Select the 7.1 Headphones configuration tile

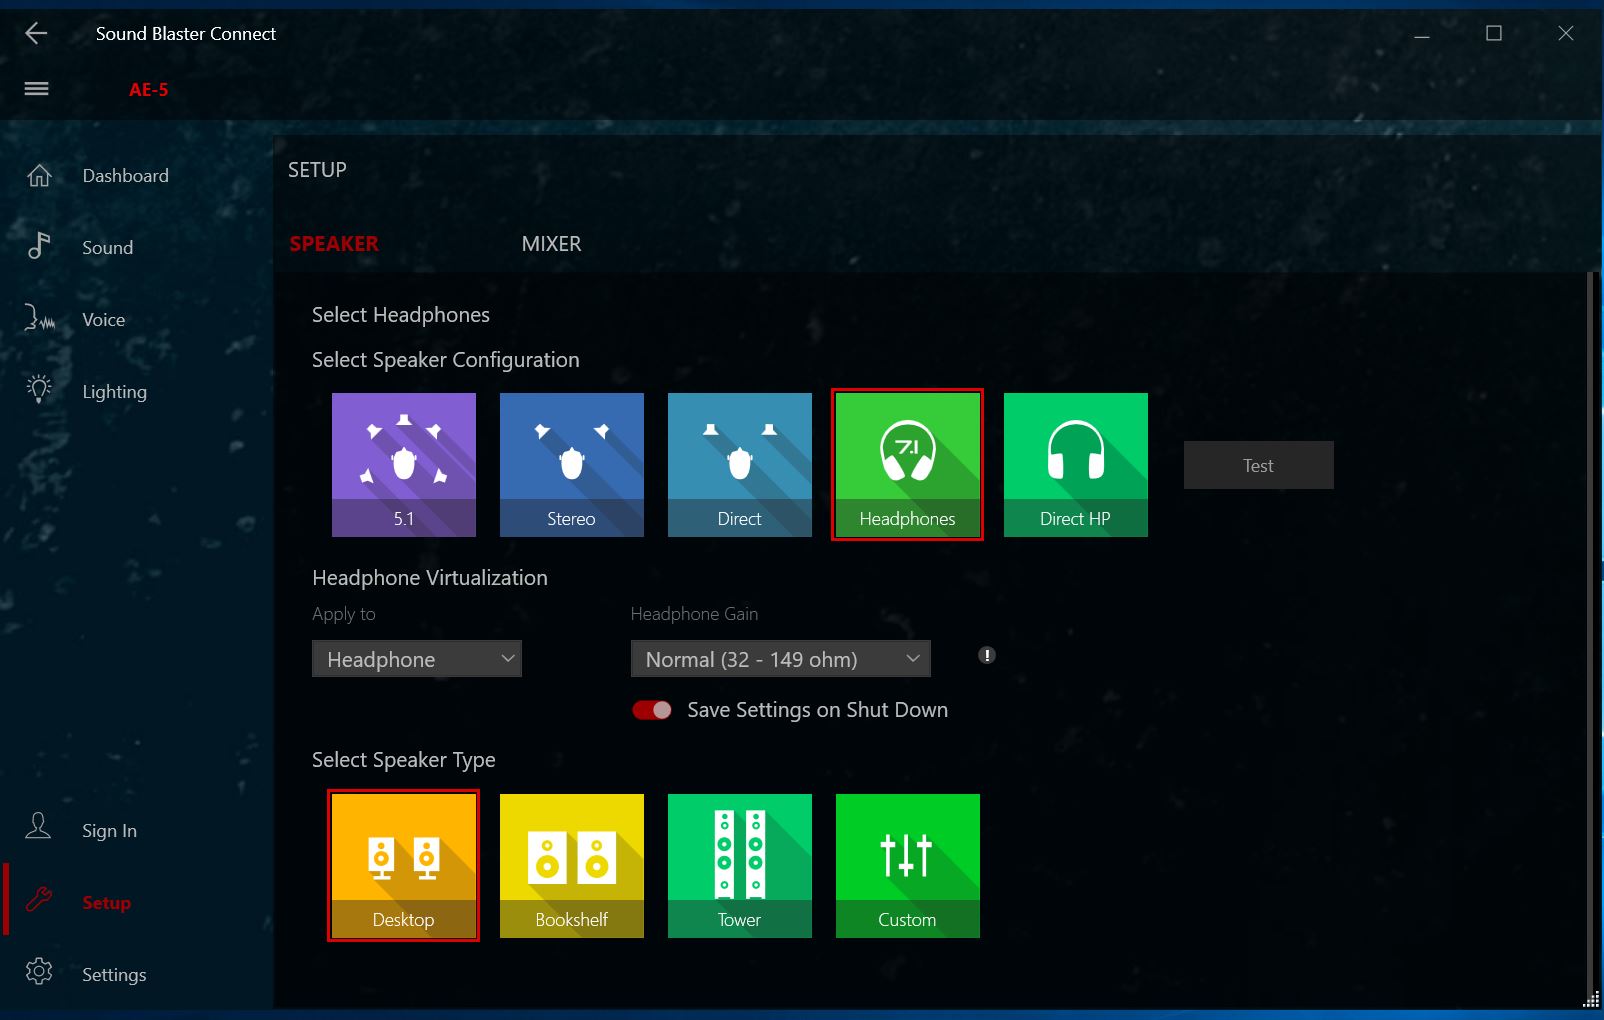(907, 465)
